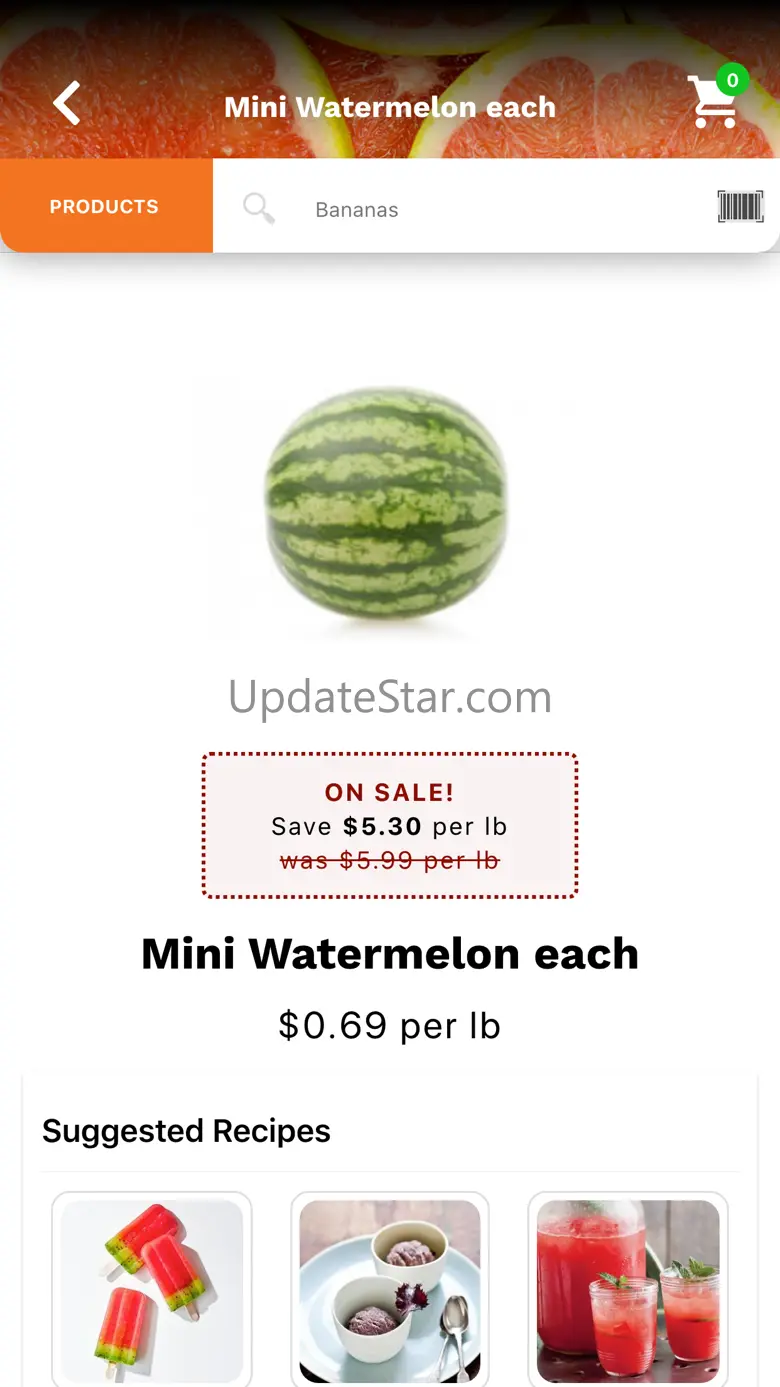Screen dimensions: 780x1387
Task: Tap the Suggested Recipes heading
Action: [x=186, y=1131]
